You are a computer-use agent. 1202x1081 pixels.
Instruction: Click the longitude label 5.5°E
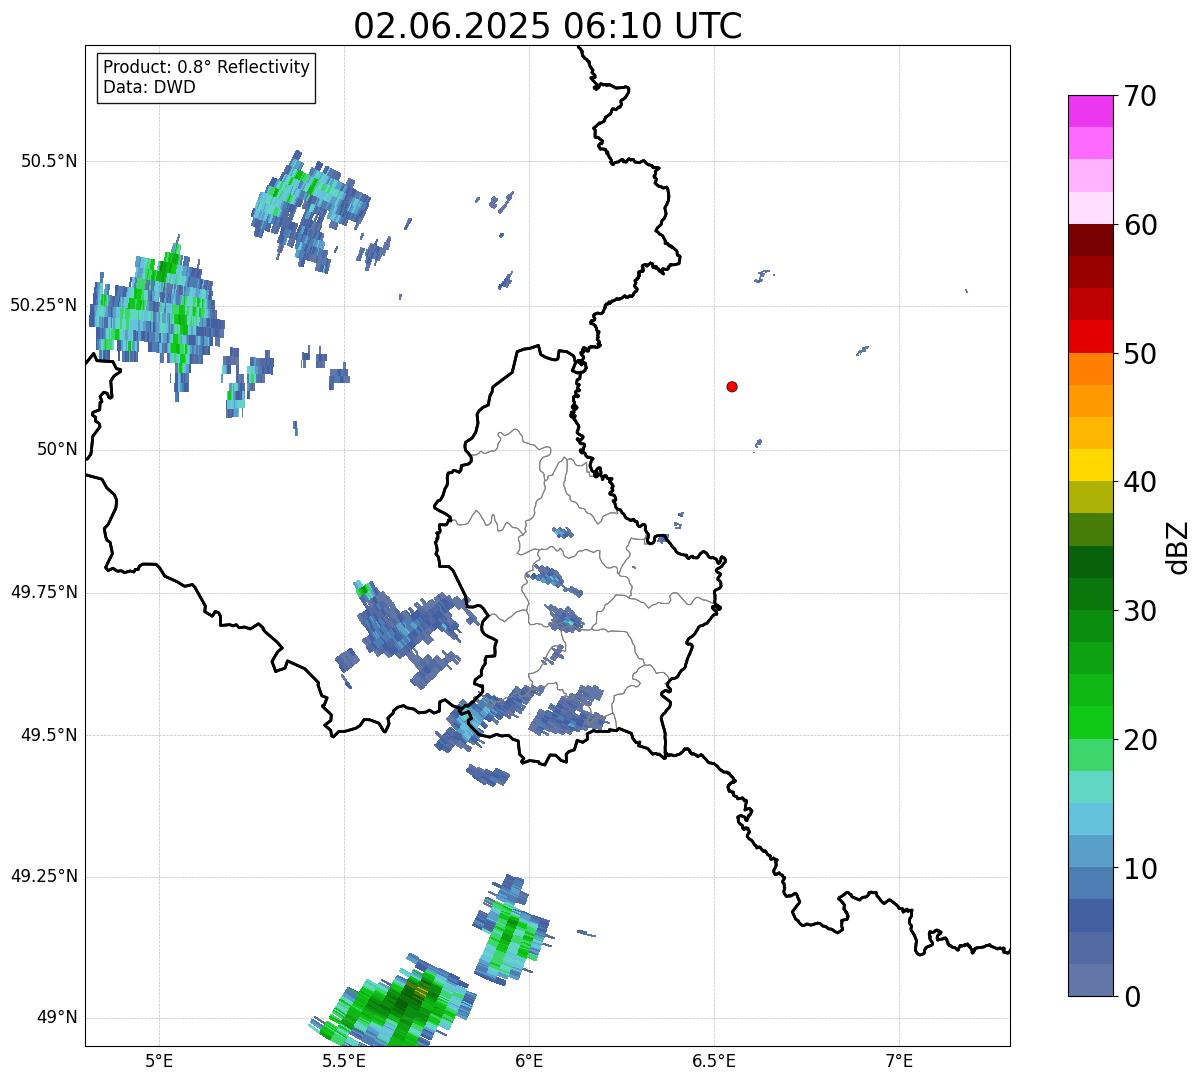pyautogui.click(x=344, y=1061)
